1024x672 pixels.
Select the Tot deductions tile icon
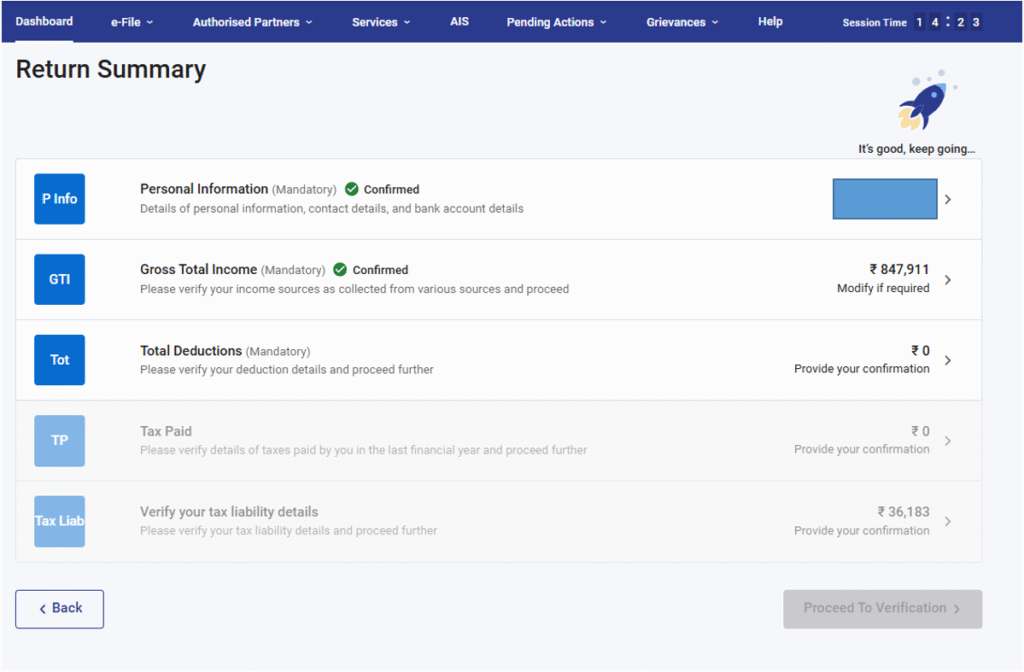59,360
